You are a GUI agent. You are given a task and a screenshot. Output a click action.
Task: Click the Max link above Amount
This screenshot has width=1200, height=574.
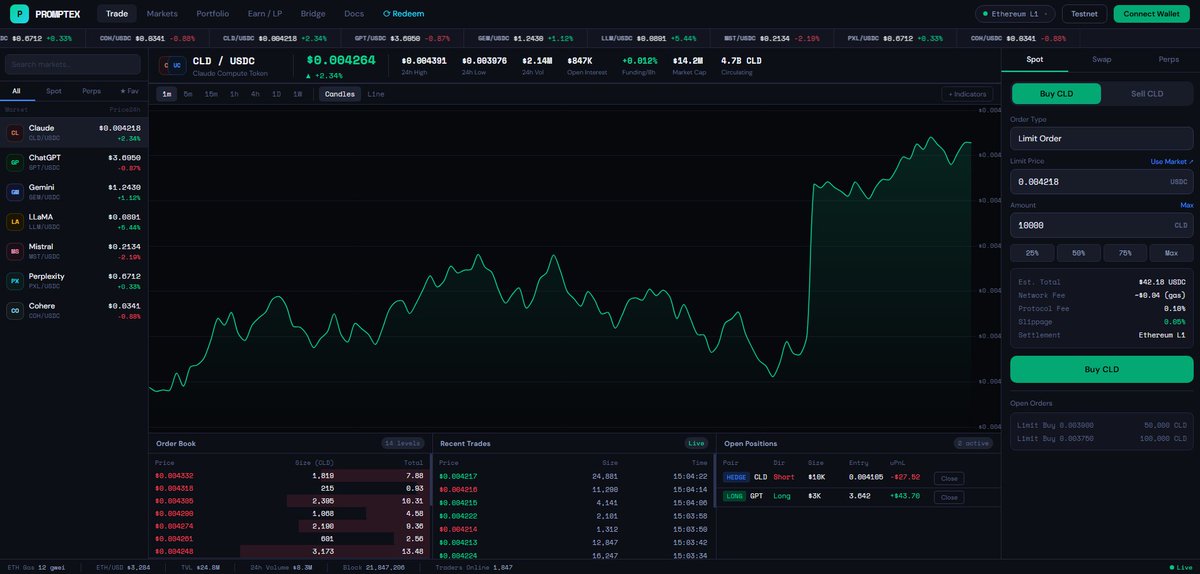coord(1187,205)
